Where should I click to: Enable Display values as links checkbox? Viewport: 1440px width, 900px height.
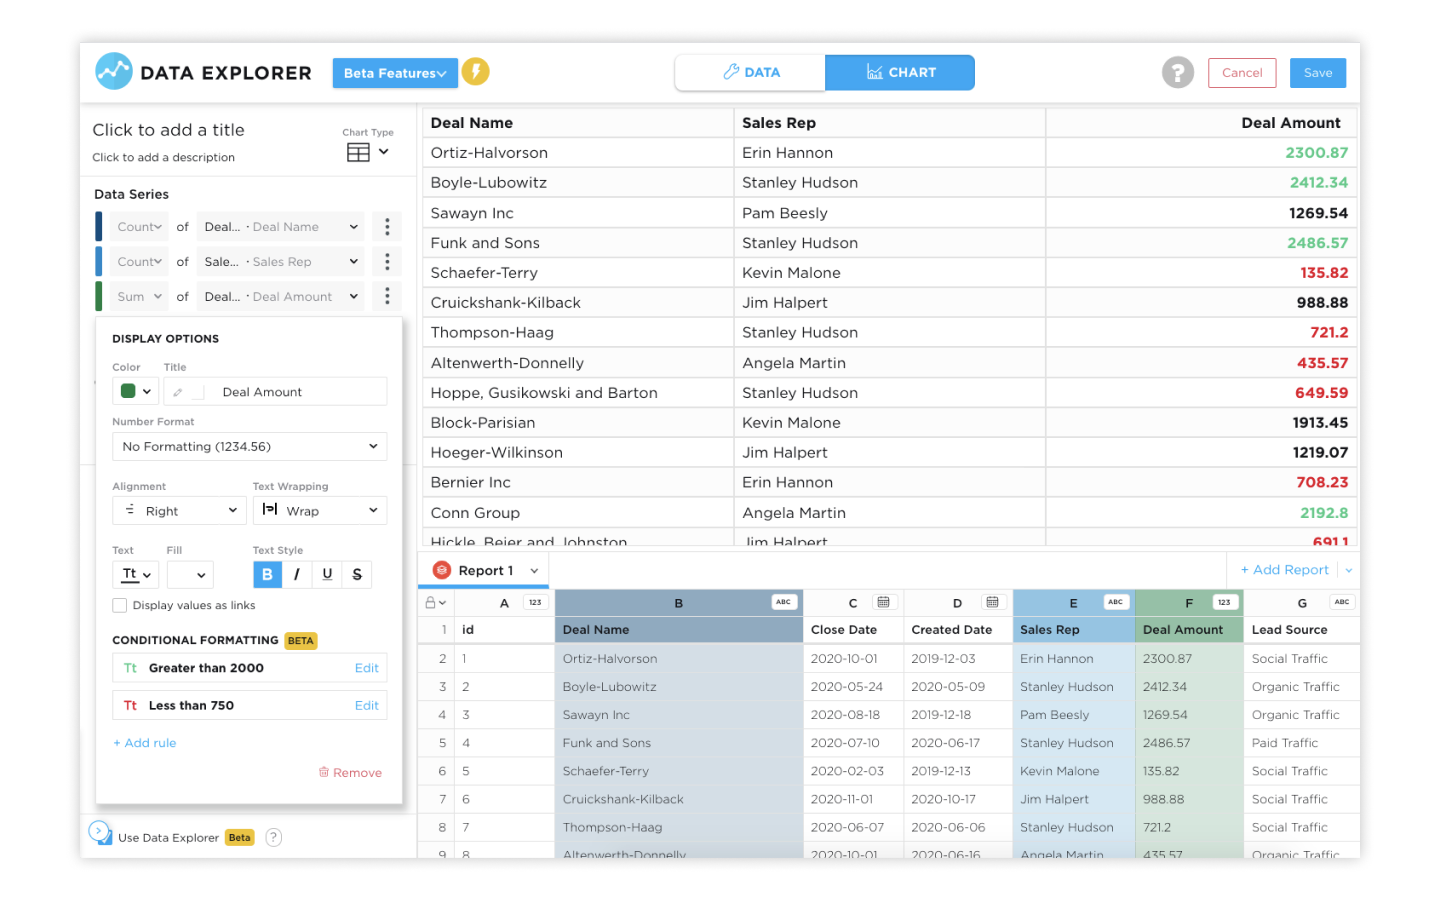click(120, 606)
